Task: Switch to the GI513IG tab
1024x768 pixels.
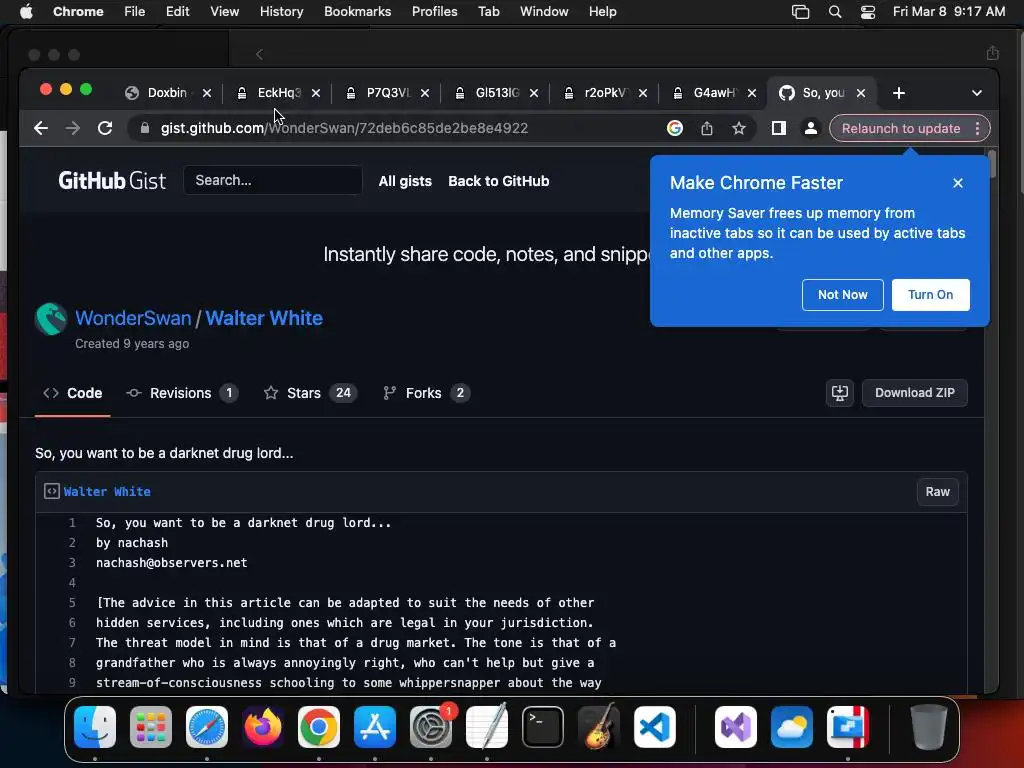Action: click(497, 93)
